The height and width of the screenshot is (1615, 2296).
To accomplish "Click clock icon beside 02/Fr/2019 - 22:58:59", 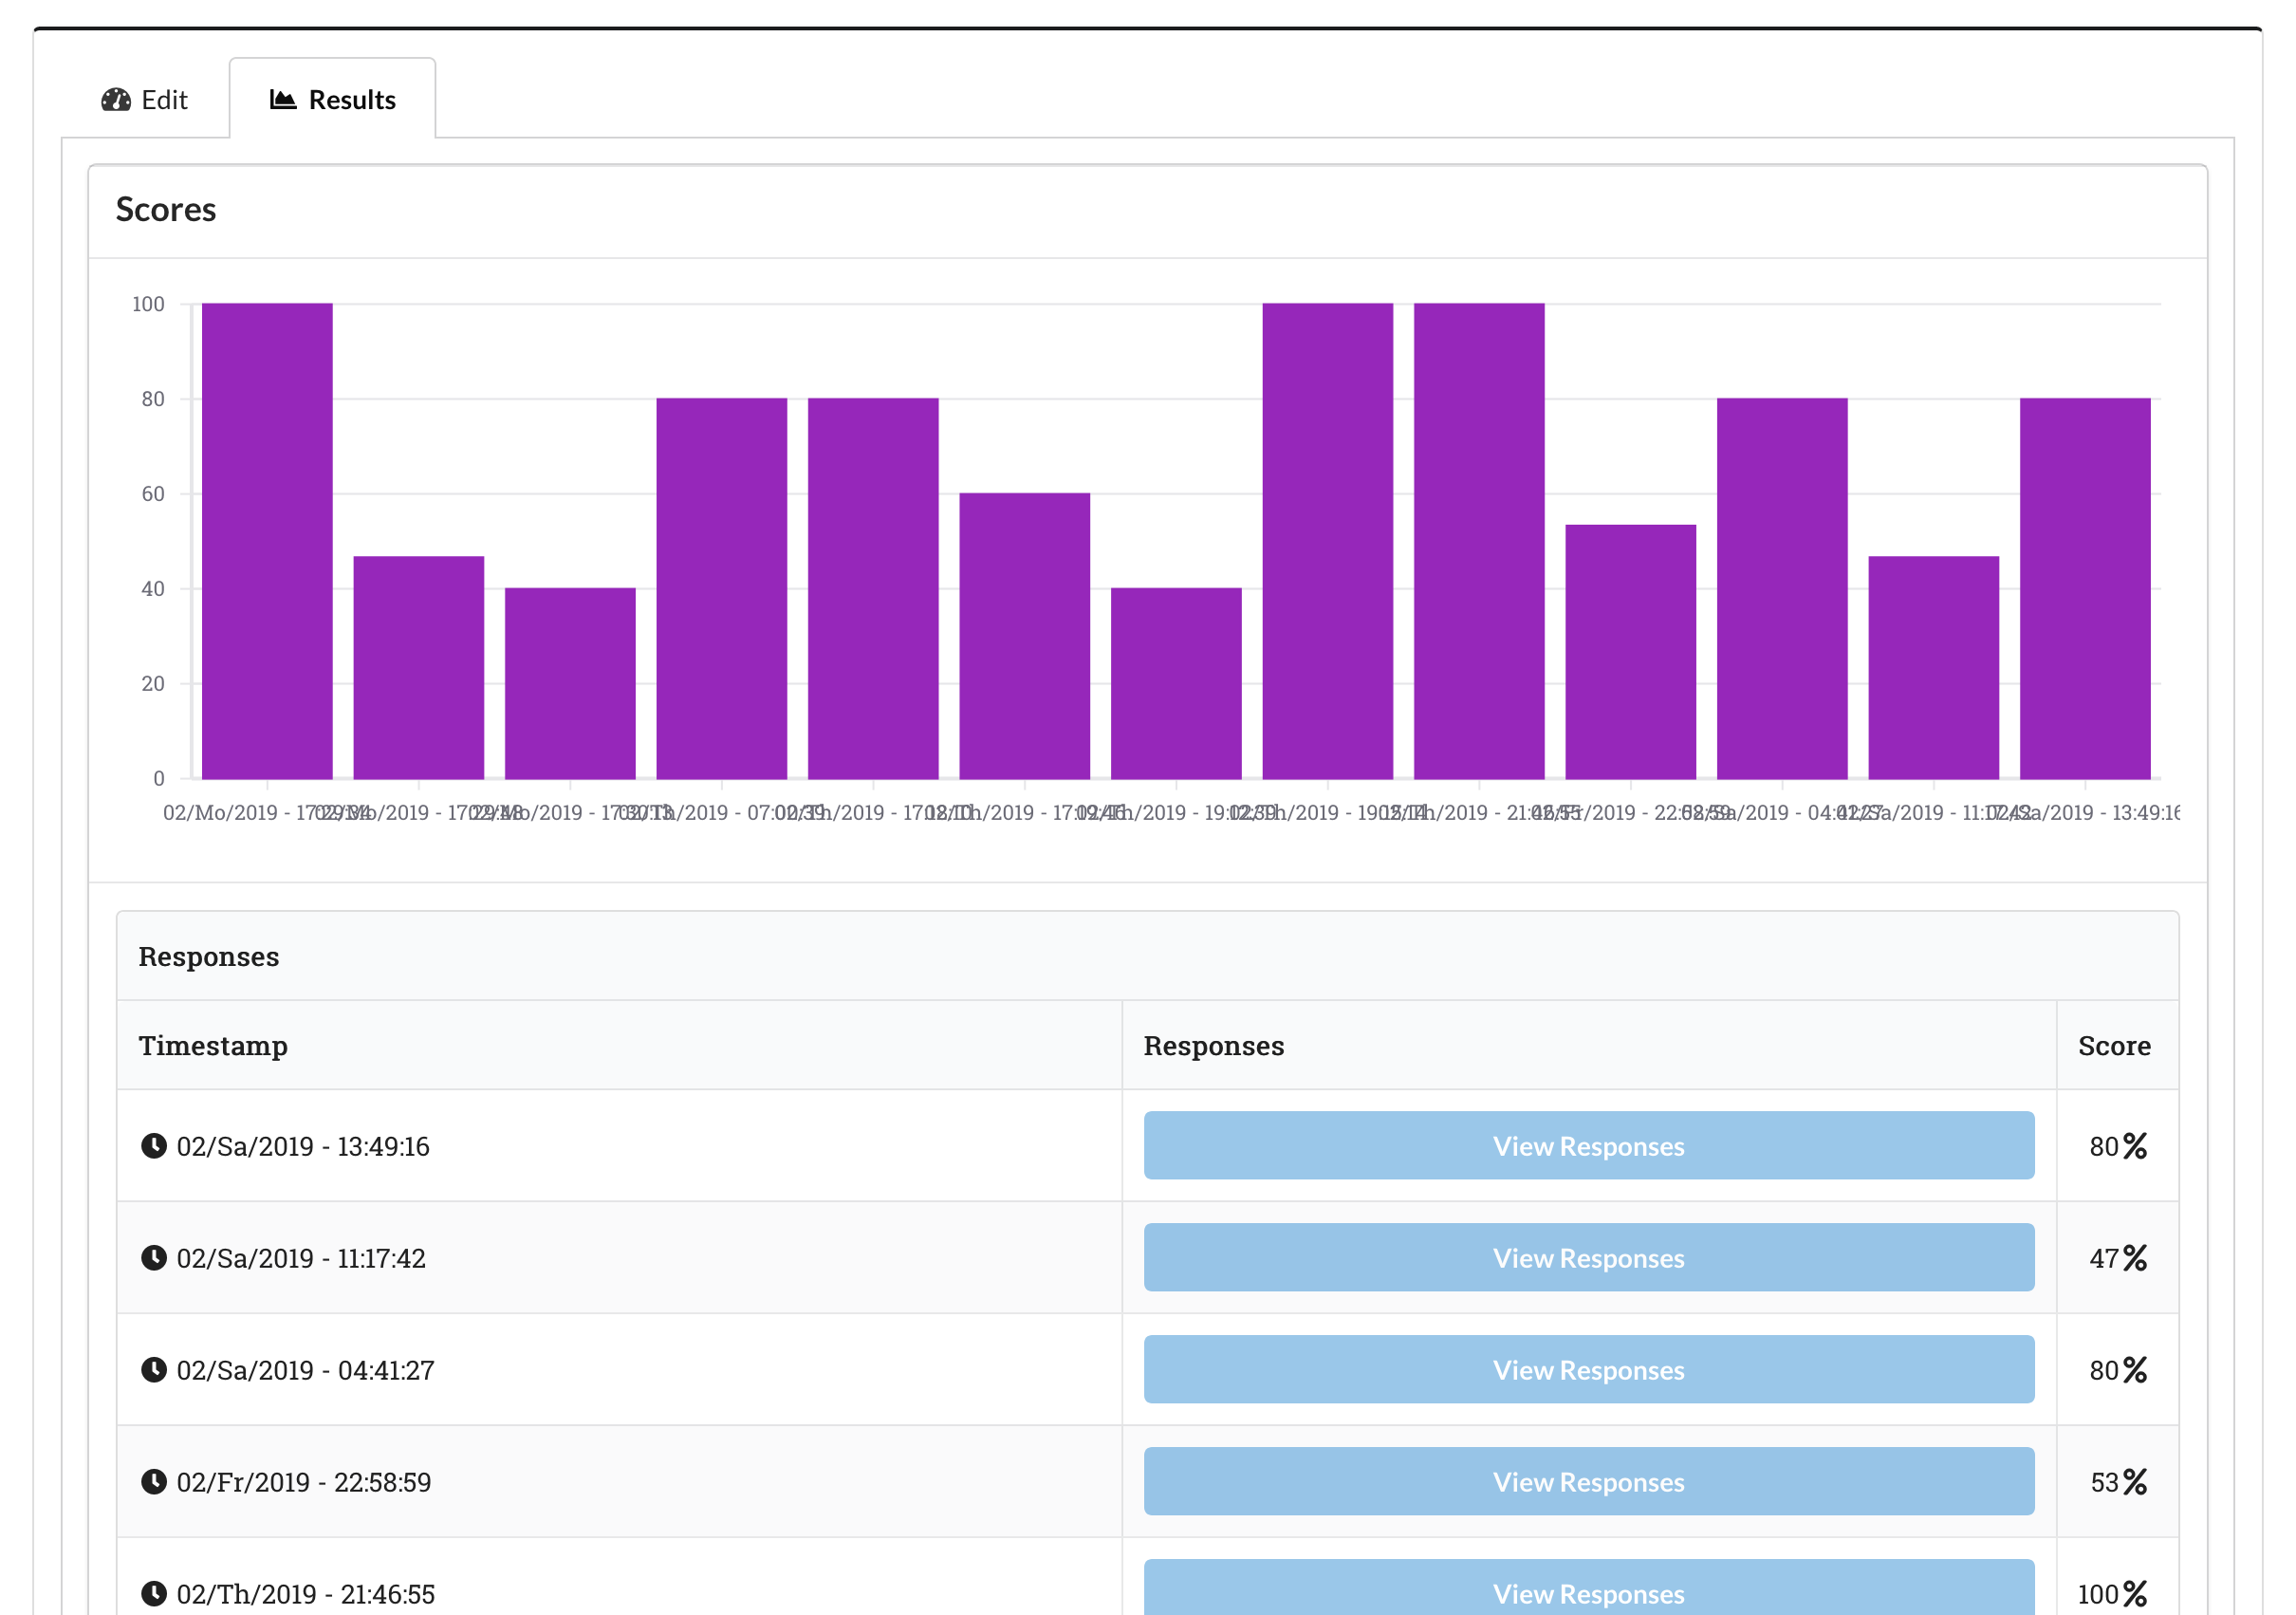I will [x=154, y=1482].
